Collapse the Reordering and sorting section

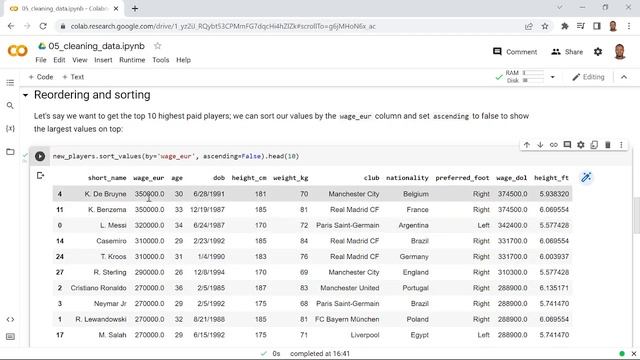(25, 95)
